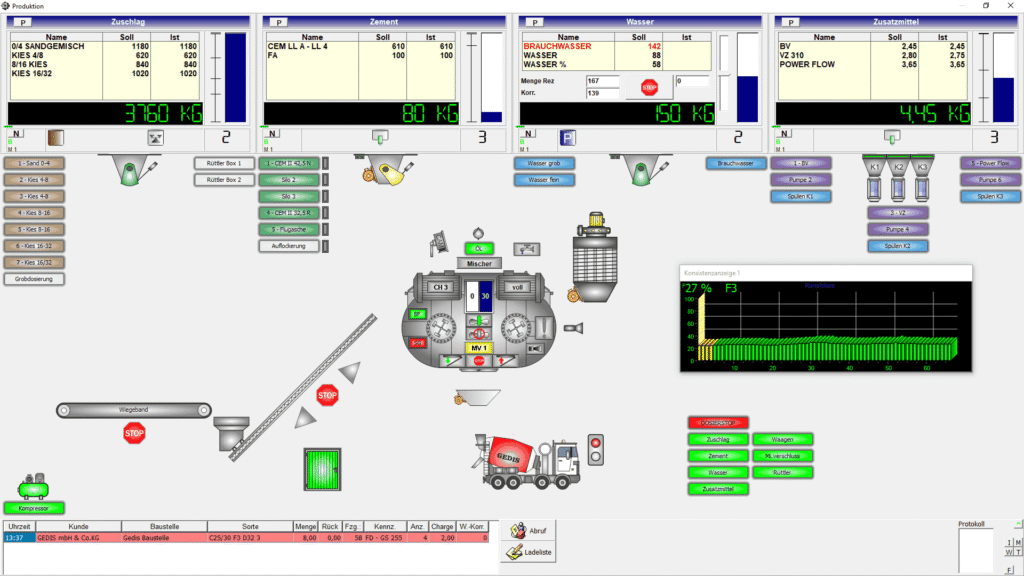Viewport: 1024px width, 576px height.
Task: Toggle the Zuschlag green status button
Action: (717, 439)
